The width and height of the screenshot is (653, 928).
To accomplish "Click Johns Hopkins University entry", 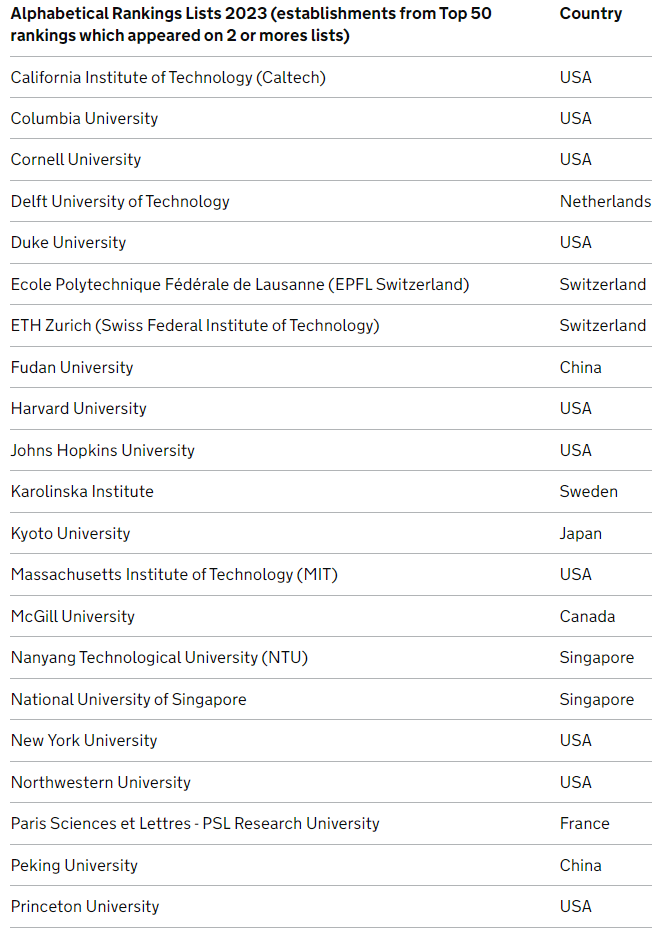I will click(102, 450).
